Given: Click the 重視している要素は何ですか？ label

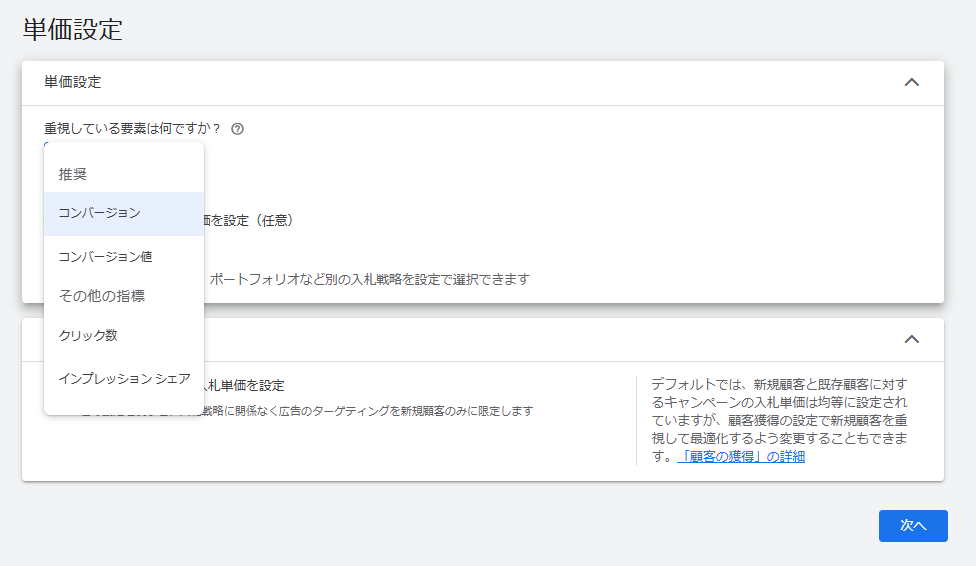Looking at the screenshot, I should pos(133,129).
